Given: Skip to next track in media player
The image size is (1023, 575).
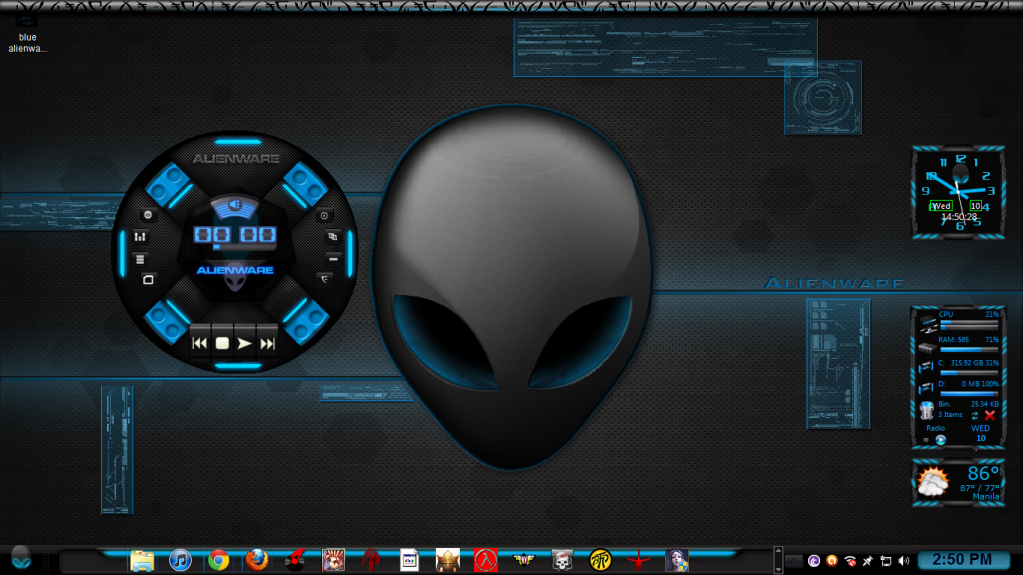Looking at the screenshot, I should (267, 343).
